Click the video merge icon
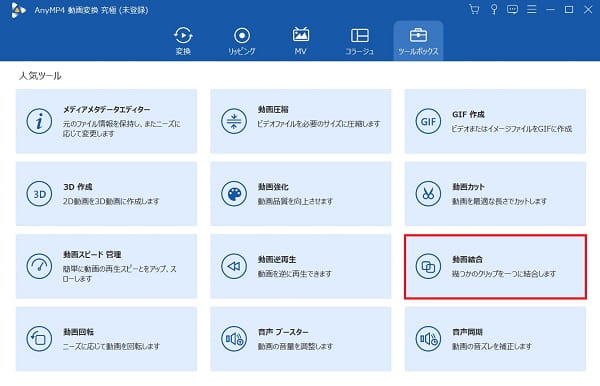 [x=428, y=266]
